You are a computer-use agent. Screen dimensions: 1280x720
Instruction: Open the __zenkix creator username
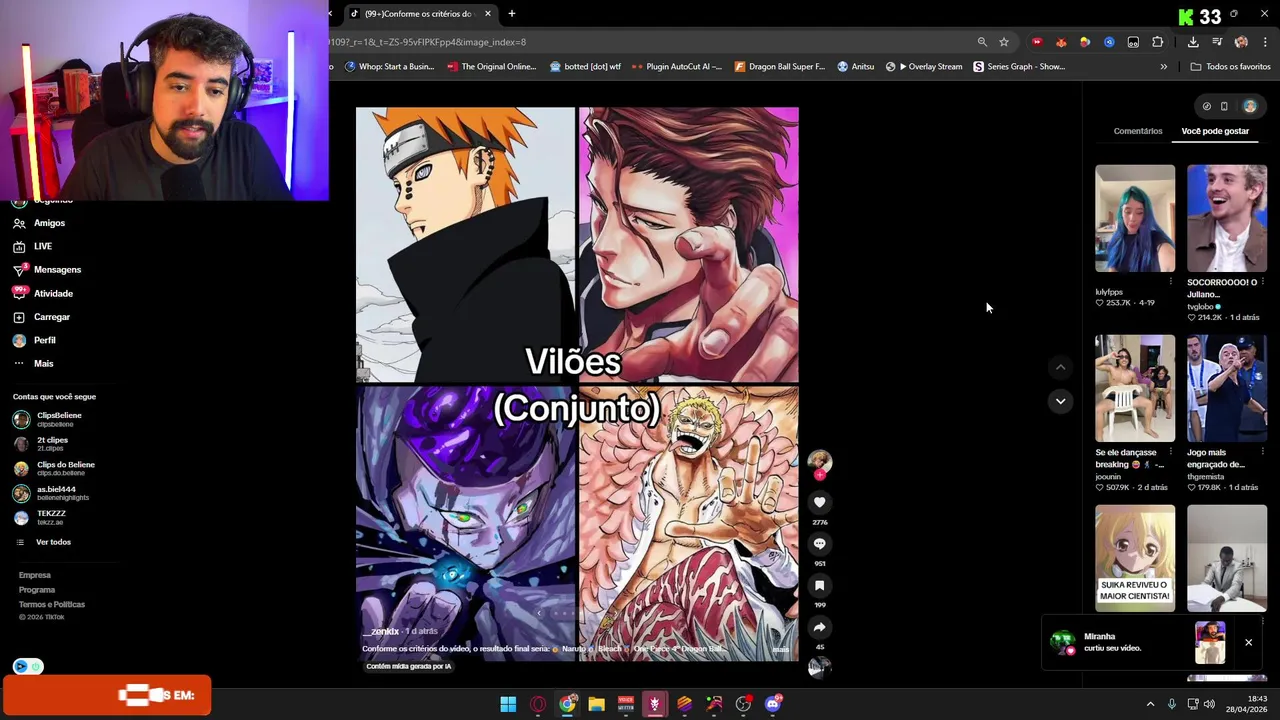coord(381,632)
